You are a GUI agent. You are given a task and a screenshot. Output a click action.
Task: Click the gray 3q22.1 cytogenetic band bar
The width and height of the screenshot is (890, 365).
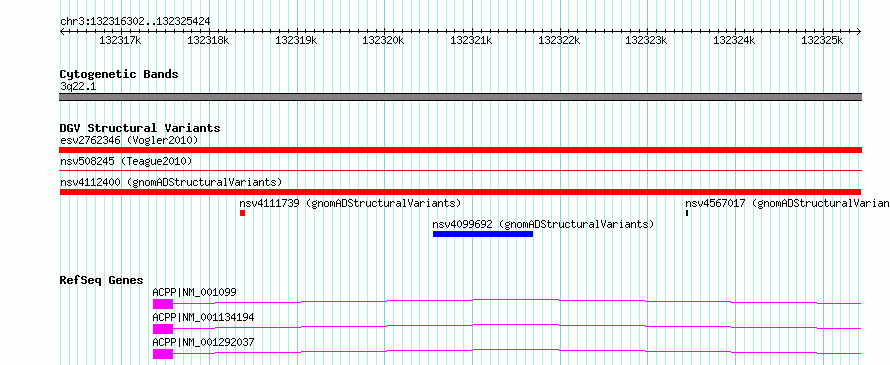point(460,97)
